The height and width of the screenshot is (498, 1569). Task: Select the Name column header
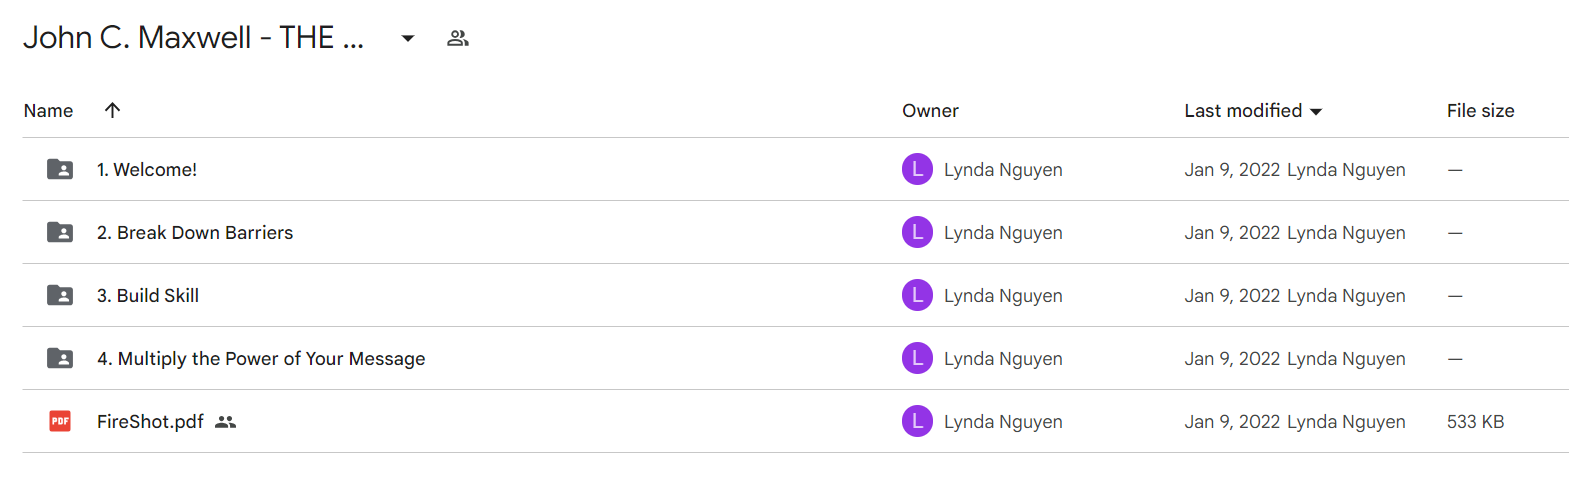(x=48, y=111)
